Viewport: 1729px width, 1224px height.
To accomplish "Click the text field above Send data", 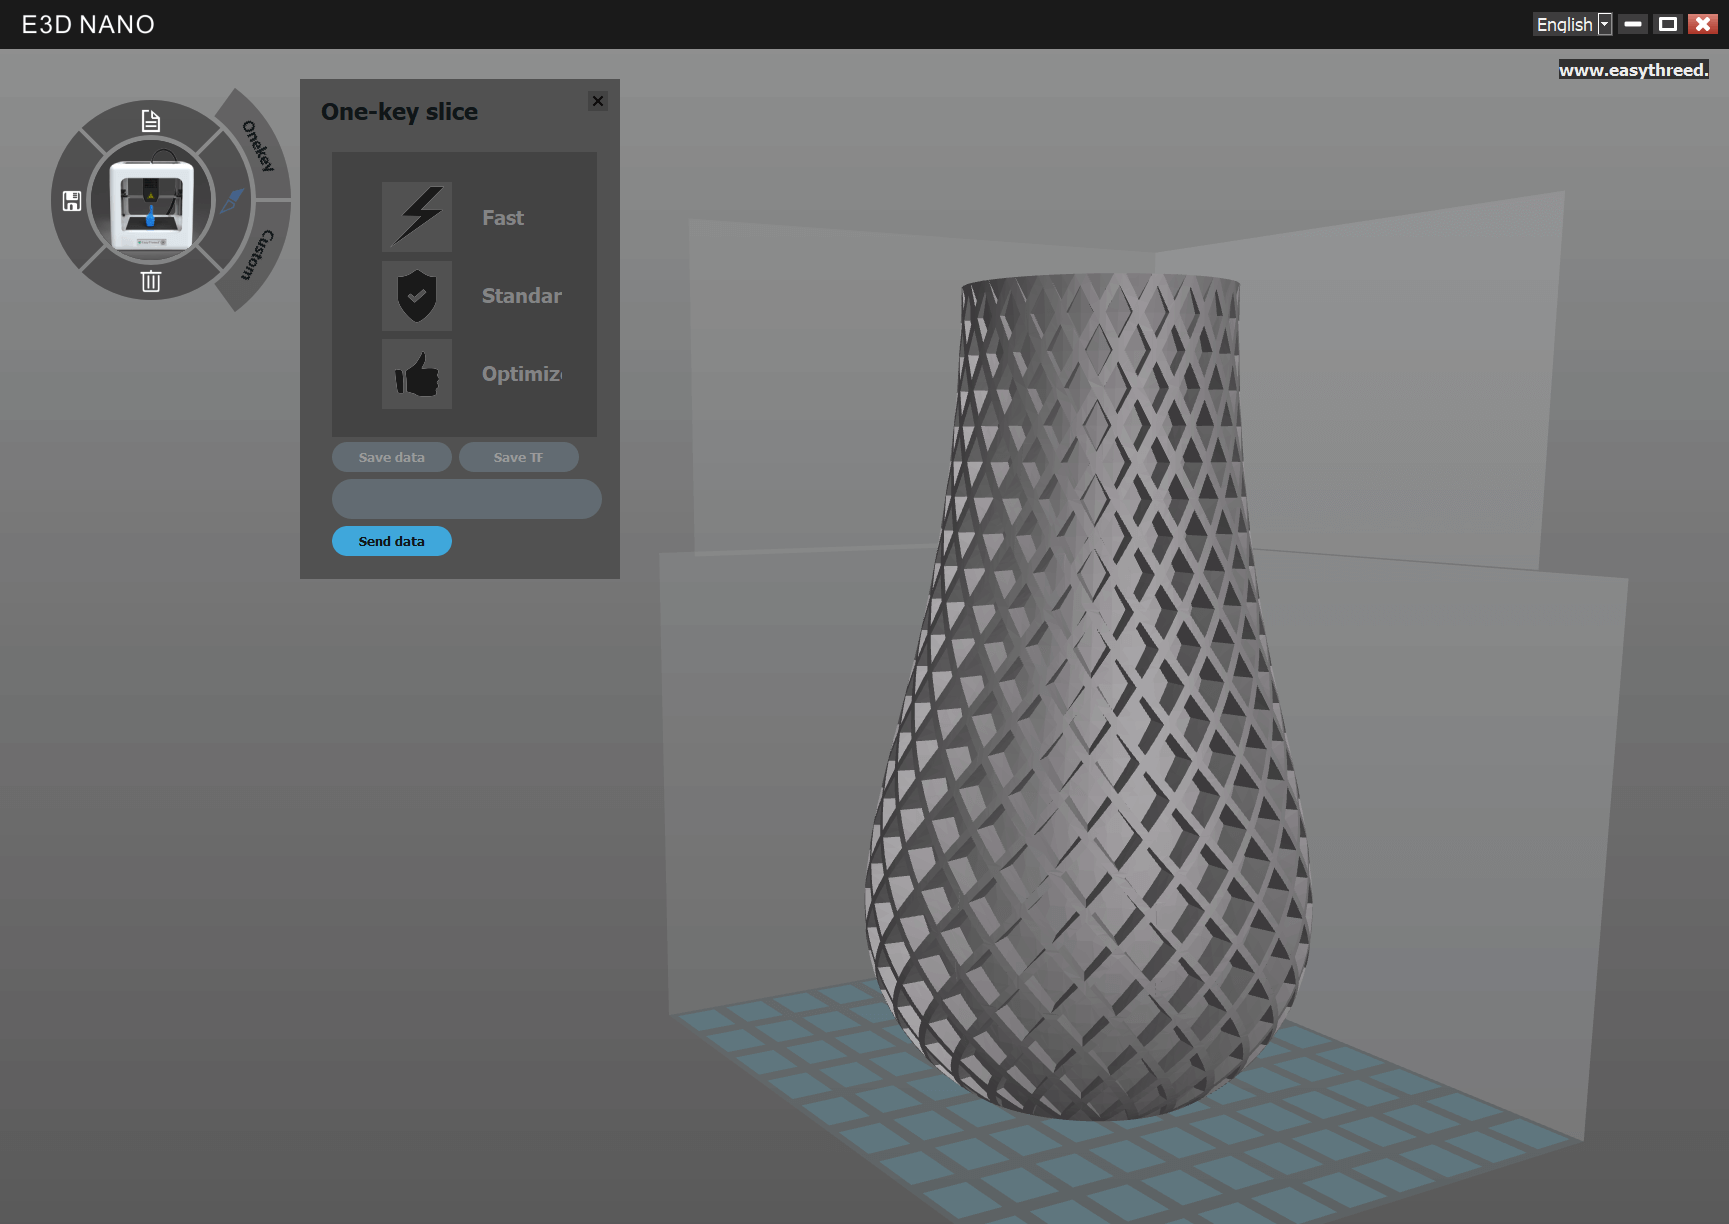I will click(x=466, y=498).
